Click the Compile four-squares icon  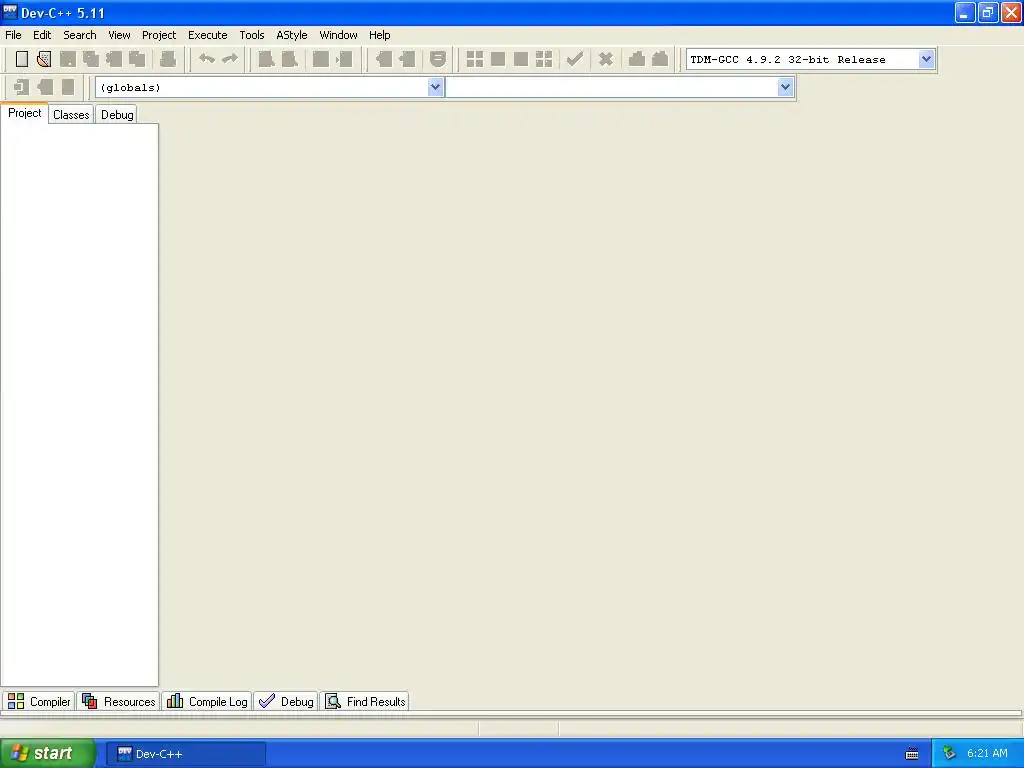(475, 59)
